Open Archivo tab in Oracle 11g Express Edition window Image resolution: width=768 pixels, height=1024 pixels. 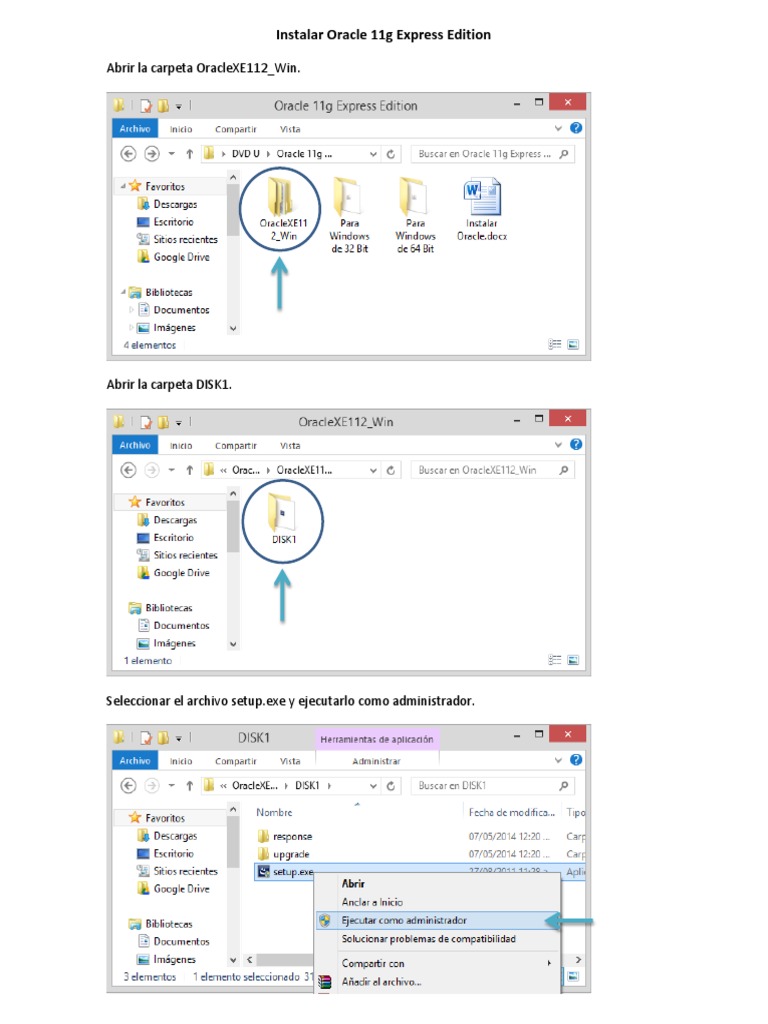(135, 129)
